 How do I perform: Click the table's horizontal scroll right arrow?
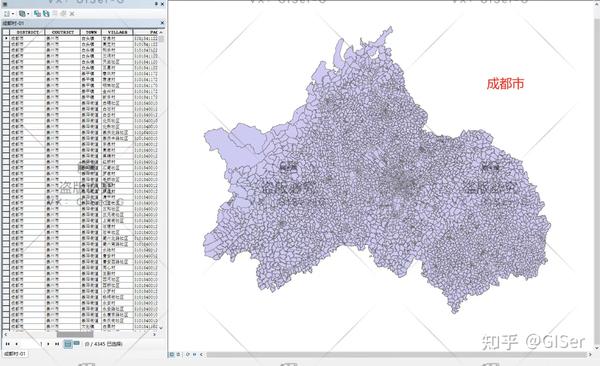pos(155,334)
